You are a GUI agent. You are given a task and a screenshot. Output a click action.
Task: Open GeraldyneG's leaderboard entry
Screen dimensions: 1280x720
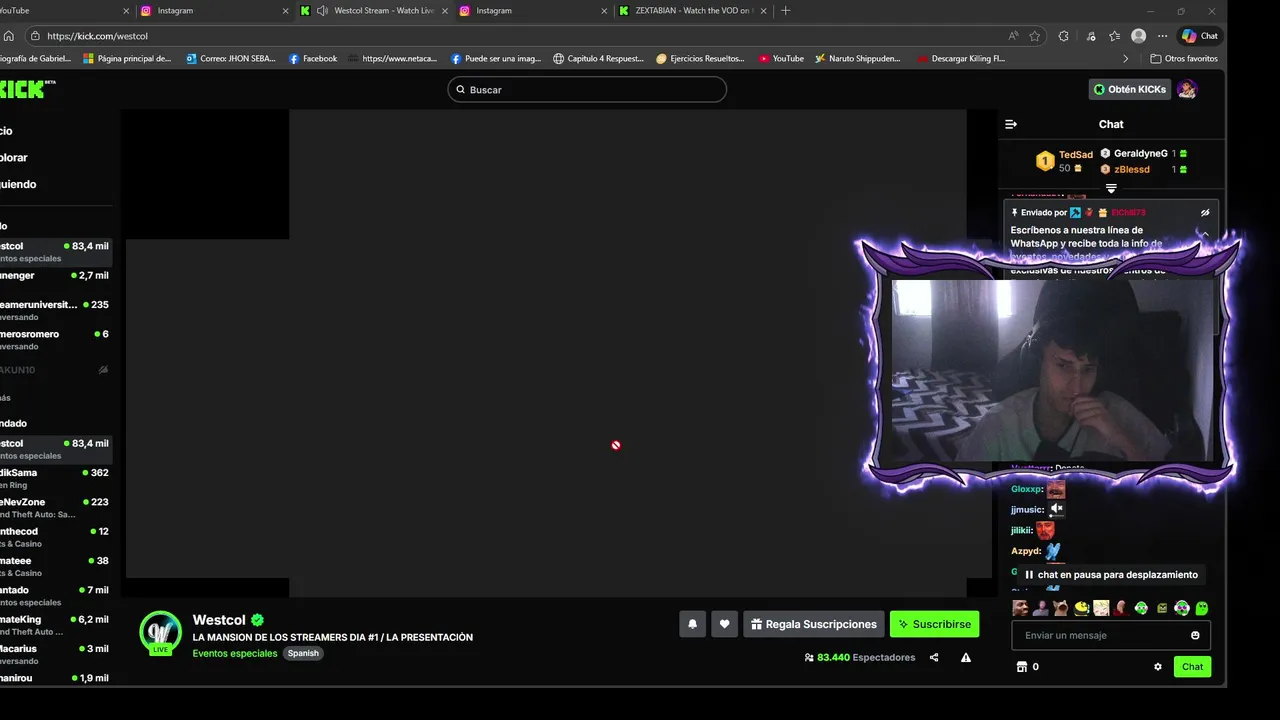pyautogui.click(x=1143, y=154)
